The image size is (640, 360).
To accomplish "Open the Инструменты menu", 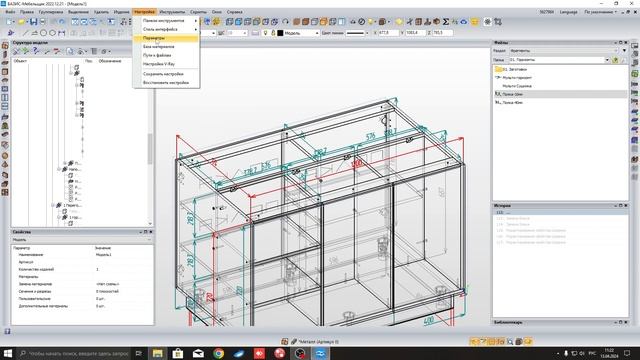I will pyautogui.click(x=172, y=12).
